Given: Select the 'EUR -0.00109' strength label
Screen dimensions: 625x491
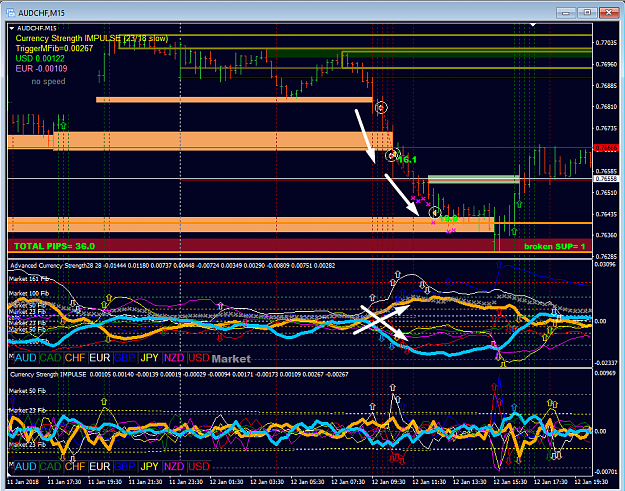Looking at the screenshot, I should pyautogui.click(x=41, y=69).
